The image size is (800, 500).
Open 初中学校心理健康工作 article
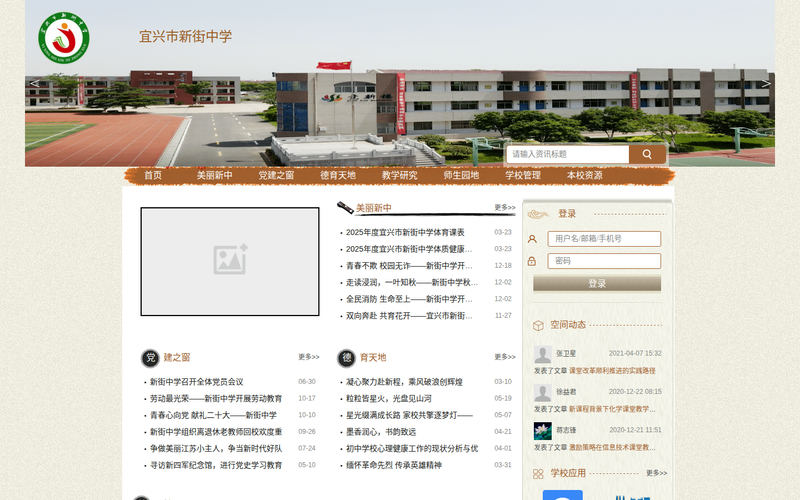point(412,449)
